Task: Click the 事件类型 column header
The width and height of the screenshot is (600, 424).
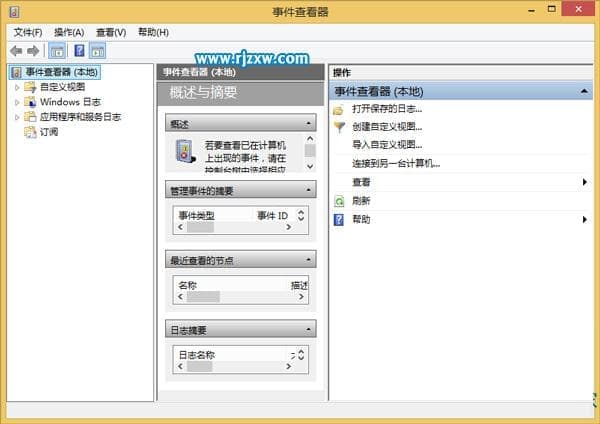Action: pos(196,216)
